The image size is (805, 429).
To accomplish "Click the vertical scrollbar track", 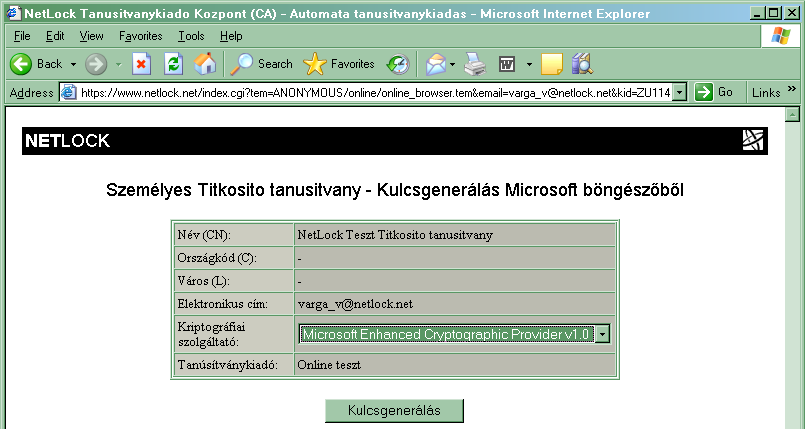I will pos(792,277).
